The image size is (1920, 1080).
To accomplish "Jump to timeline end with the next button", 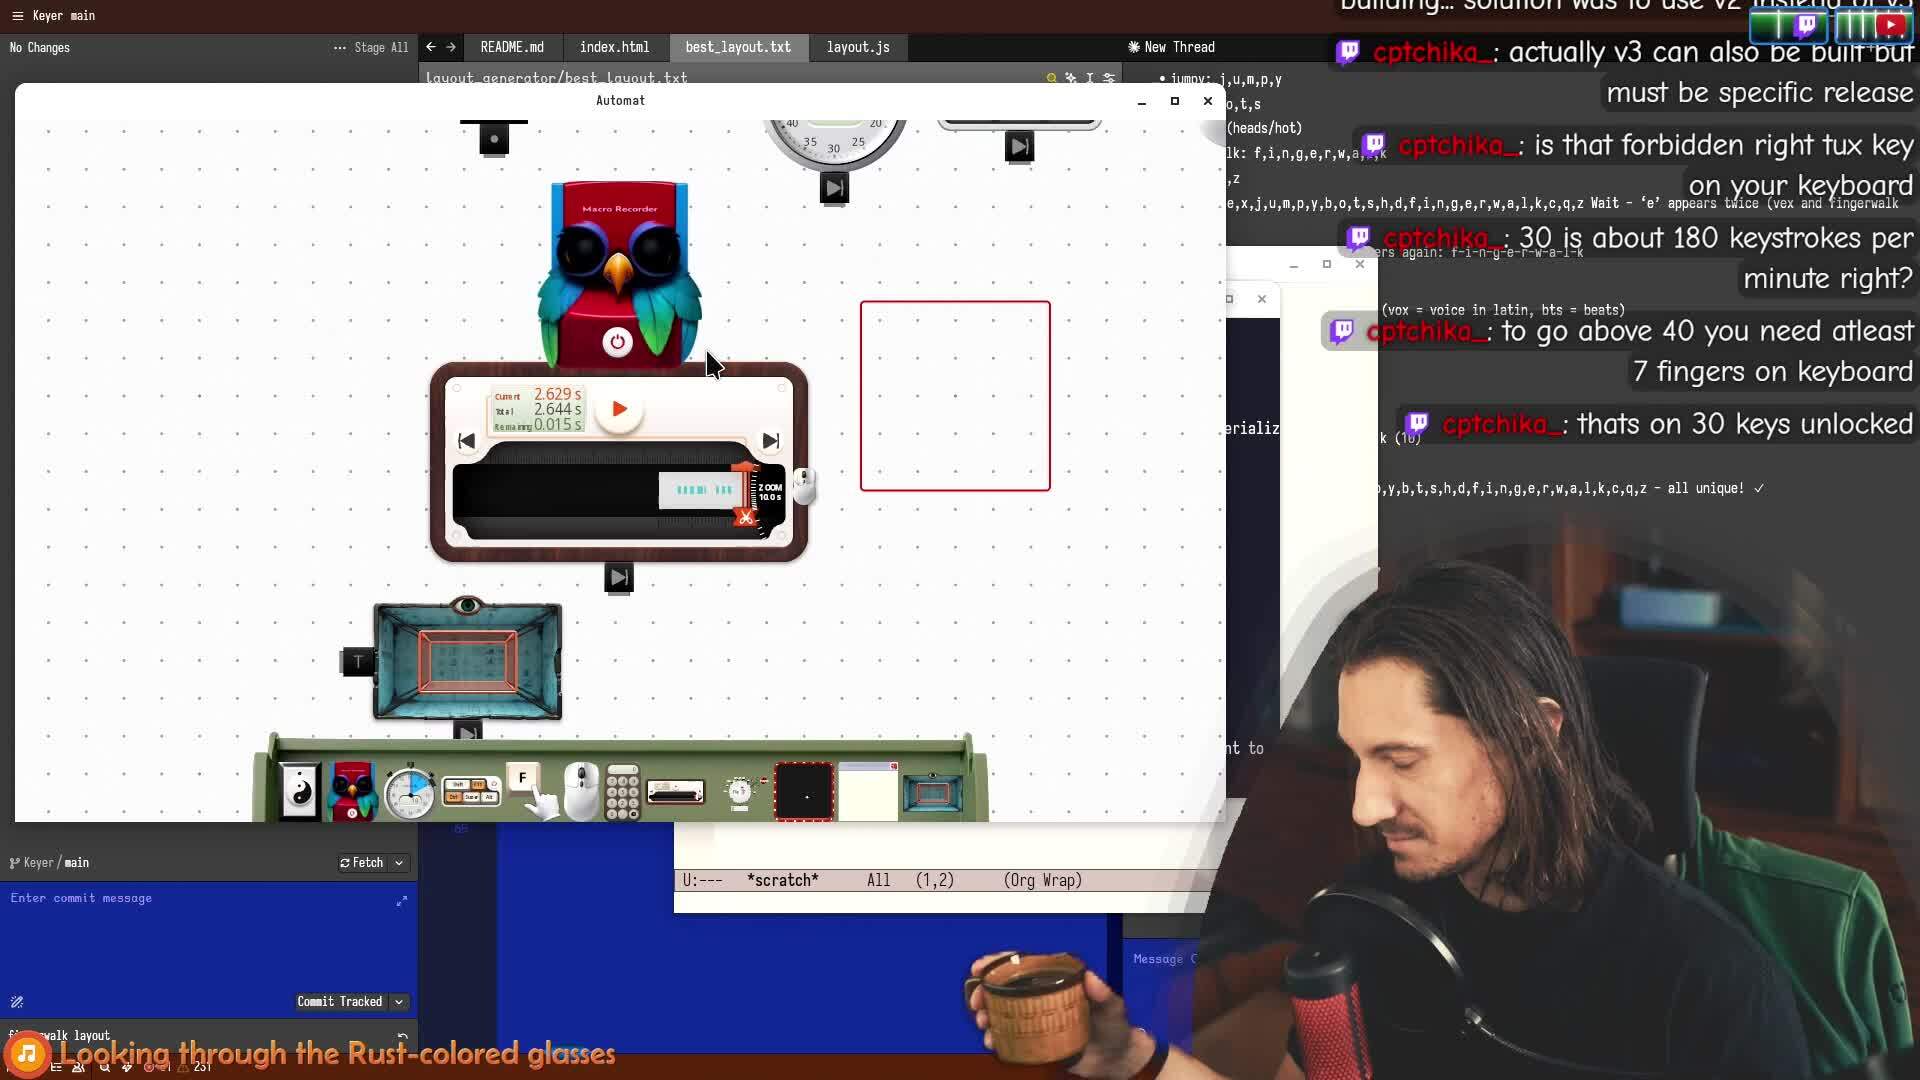I will tap(770, 441).
